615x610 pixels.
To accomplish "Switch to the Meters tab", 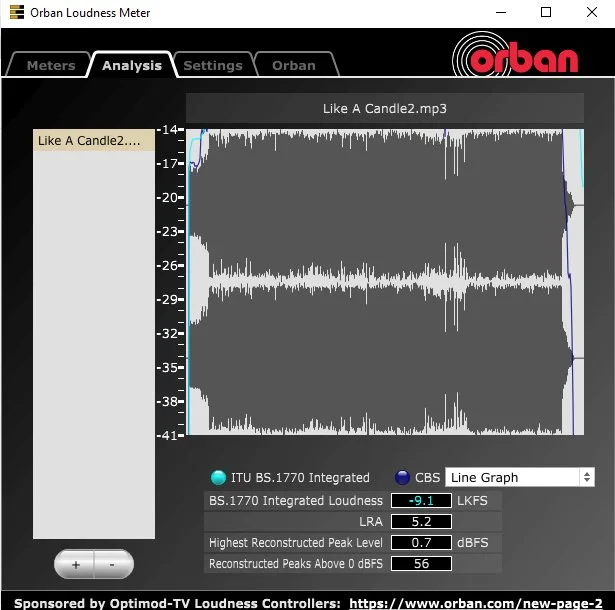I will point(51,65).
